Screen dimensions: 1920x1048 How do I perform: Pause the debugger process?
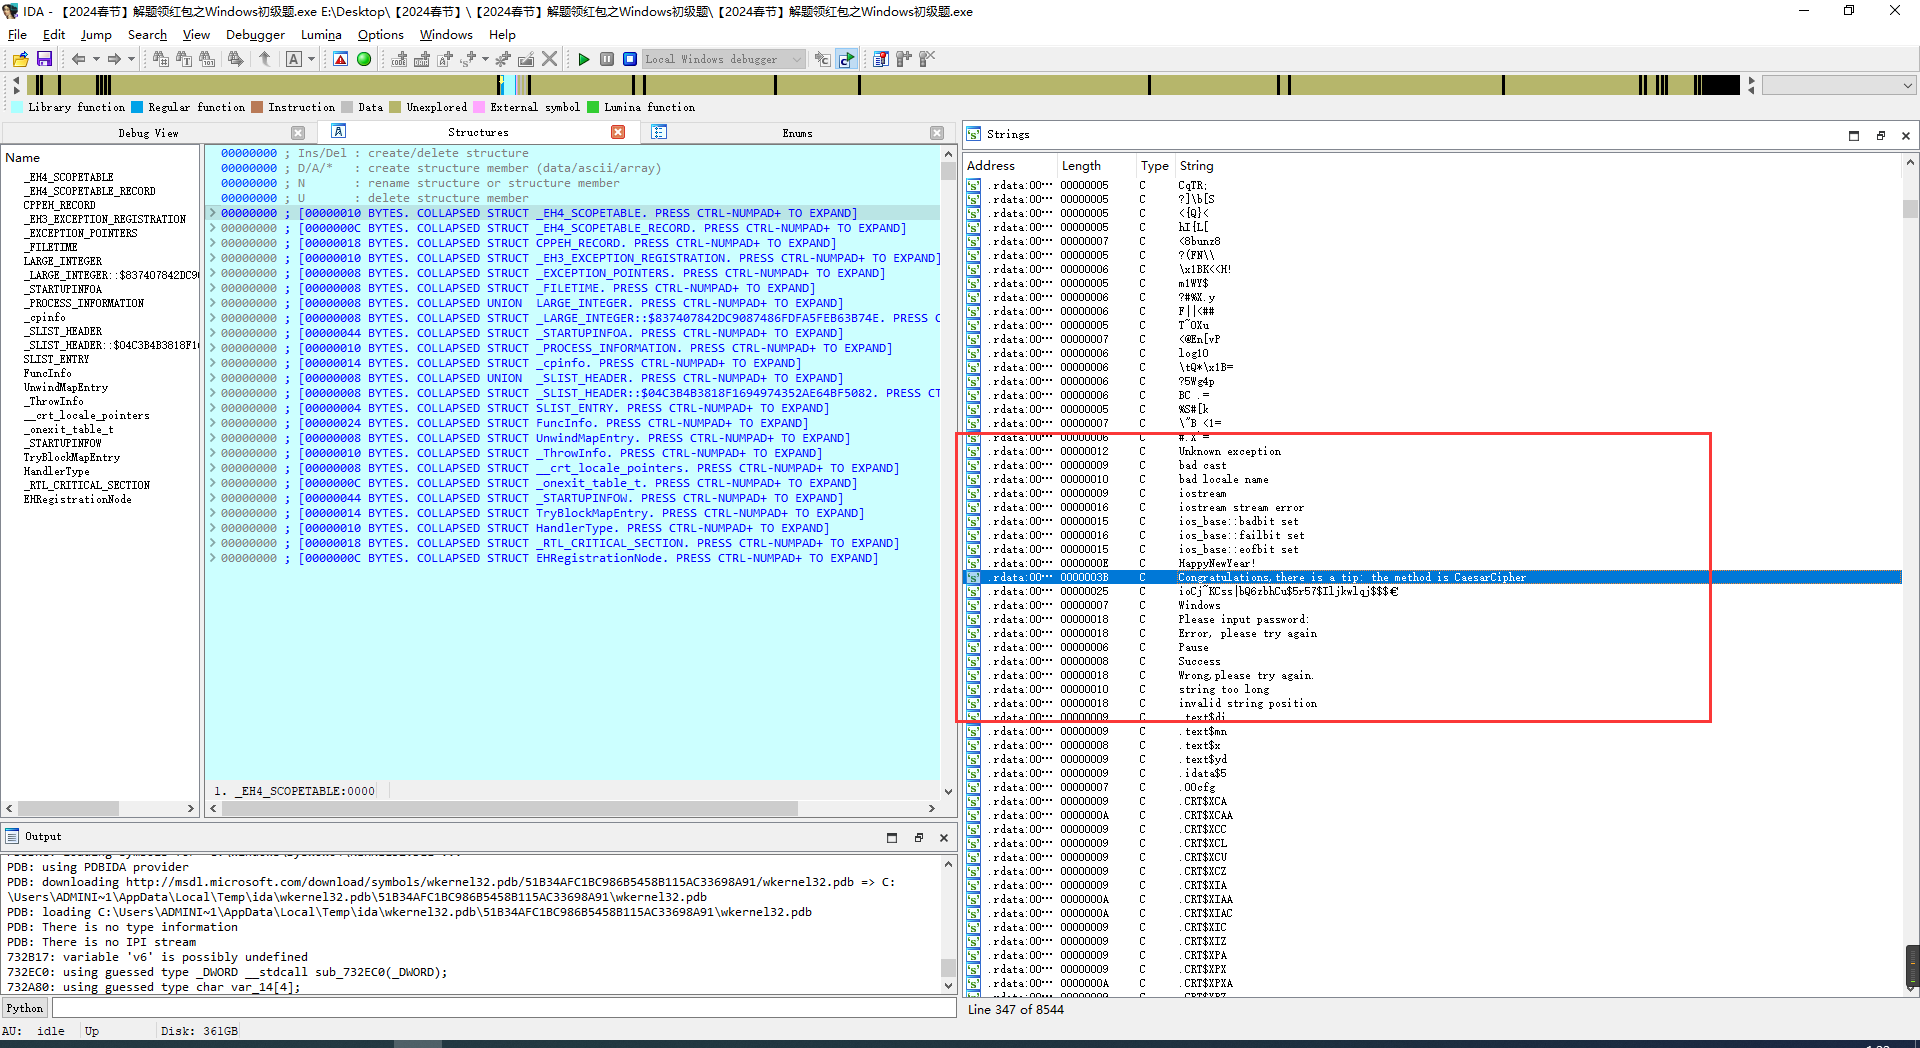[x=607, y=59]
